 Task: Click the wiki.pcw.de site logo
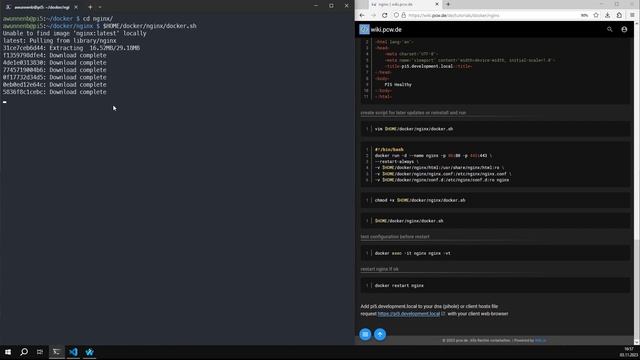click(x=364, y=29)
